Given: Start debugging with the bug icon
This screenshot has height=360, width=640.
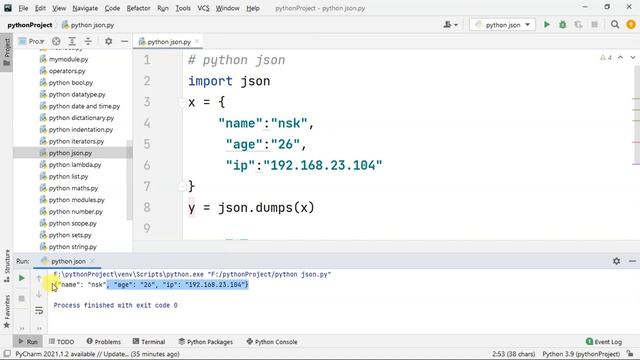Looking at the screenshot, I should [562, 25].
